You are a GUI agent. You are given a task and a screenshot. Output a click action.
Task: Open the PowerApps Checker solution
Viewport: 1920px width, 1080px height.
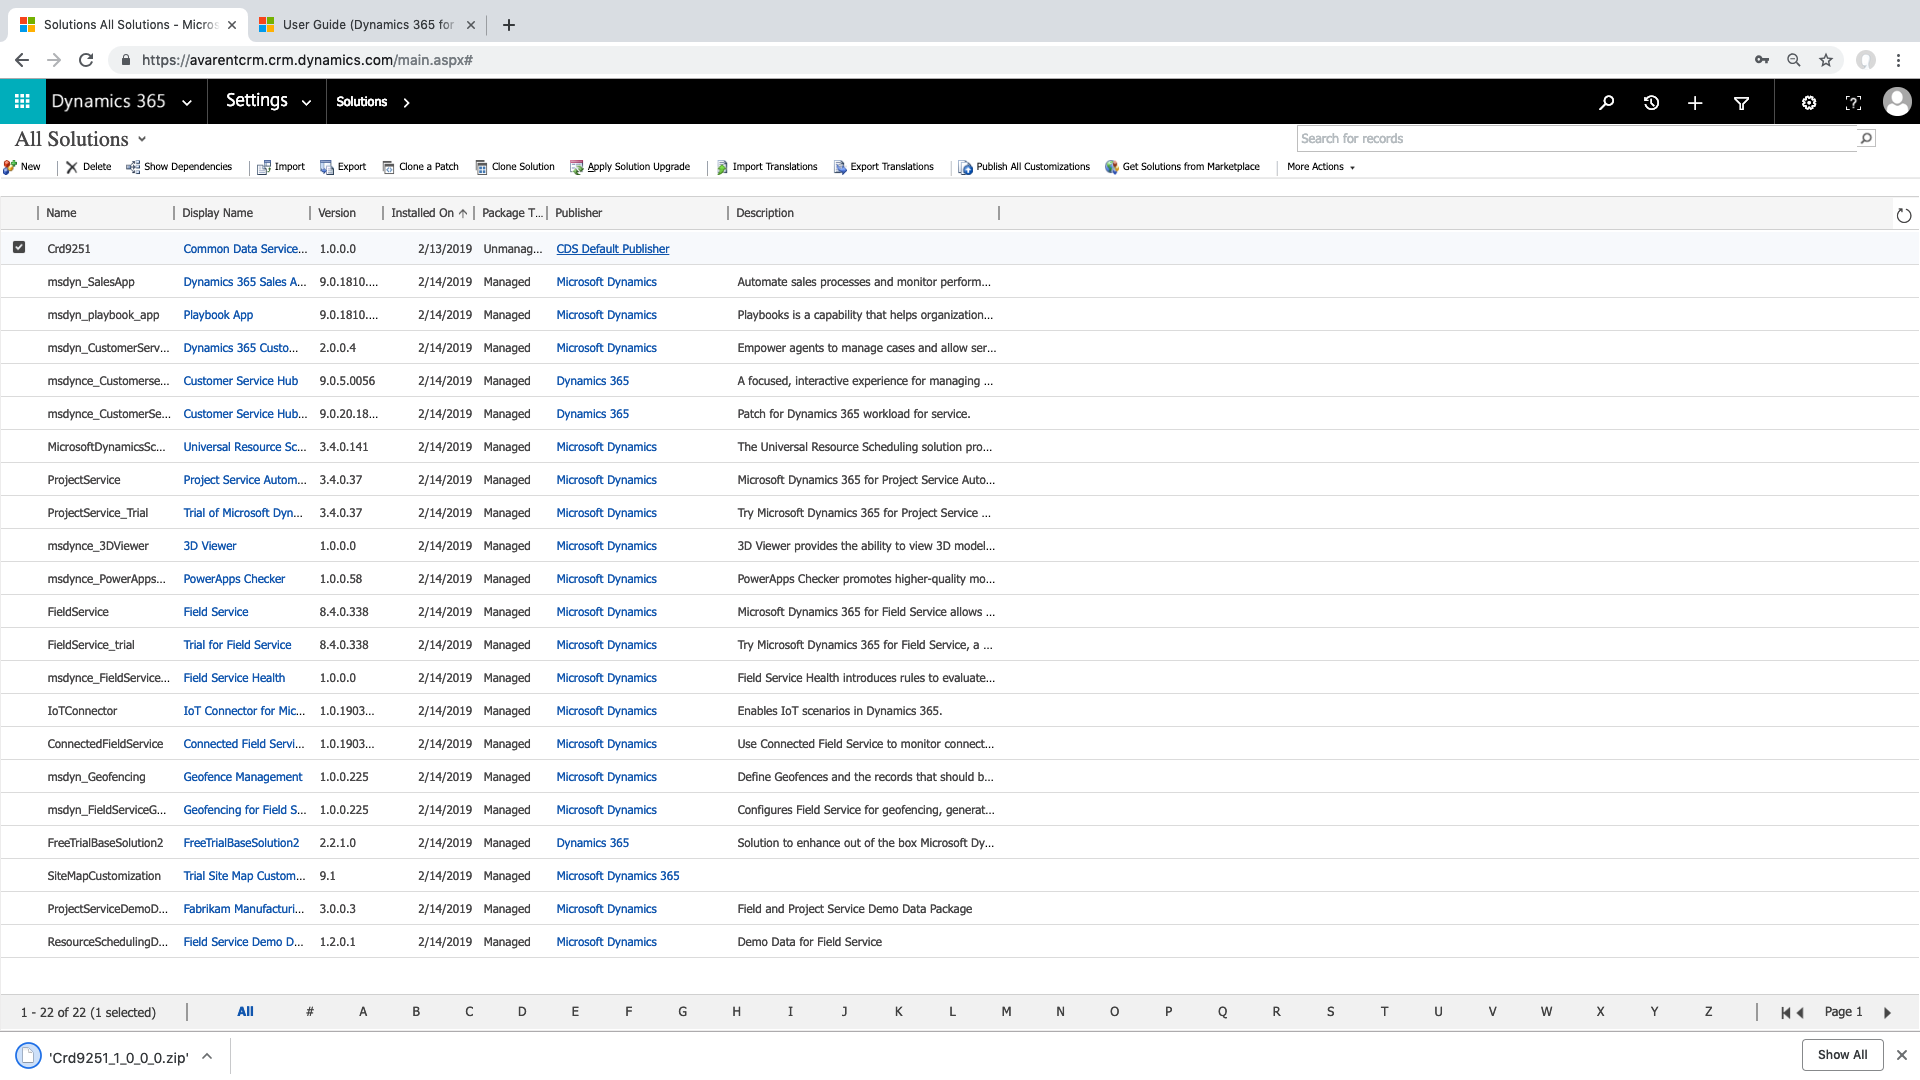click(234, 579)
